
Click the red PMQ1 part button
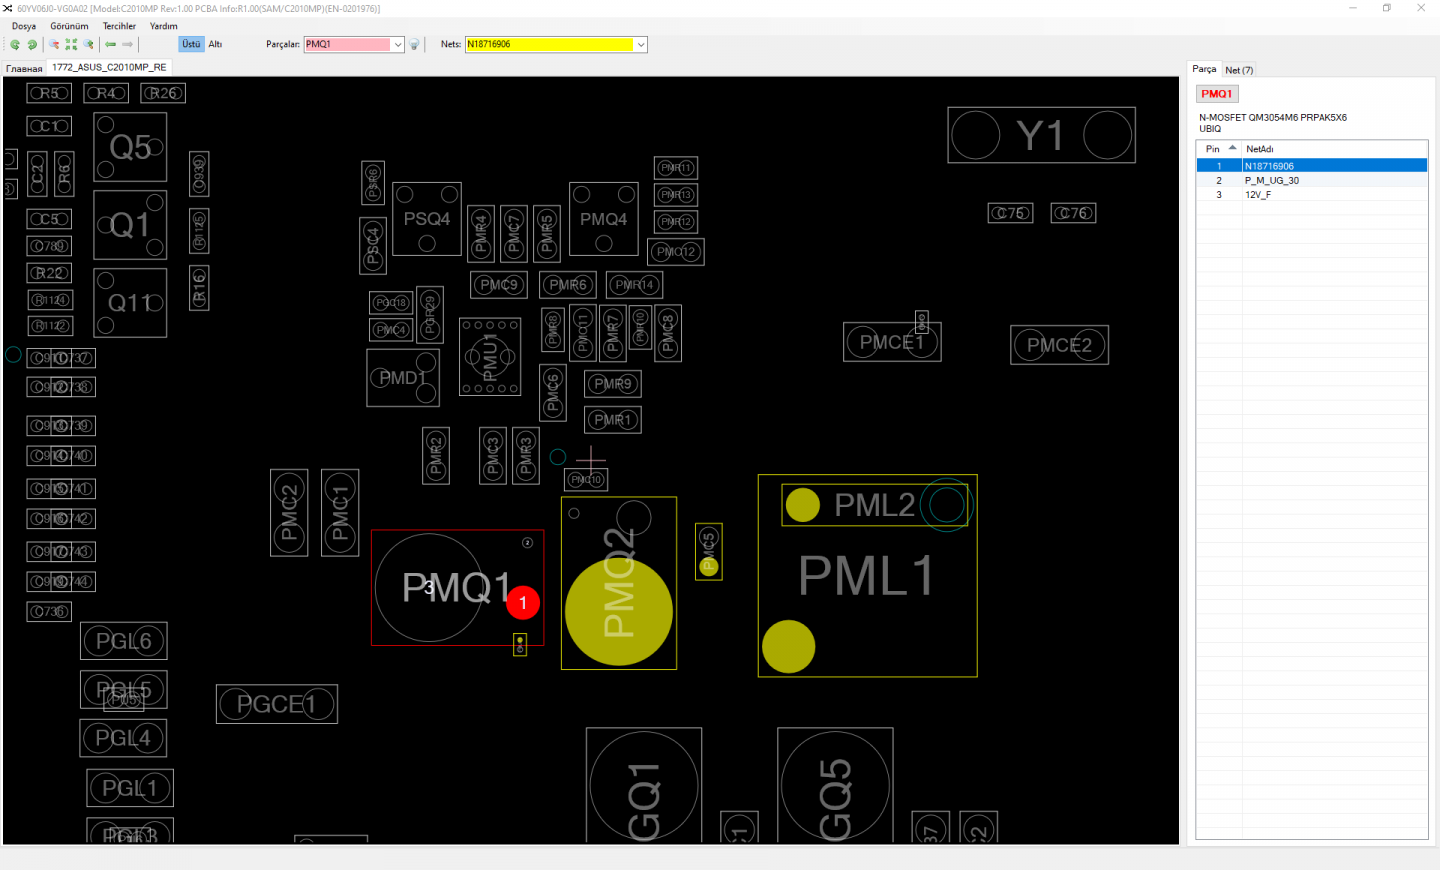(1217, 94)
